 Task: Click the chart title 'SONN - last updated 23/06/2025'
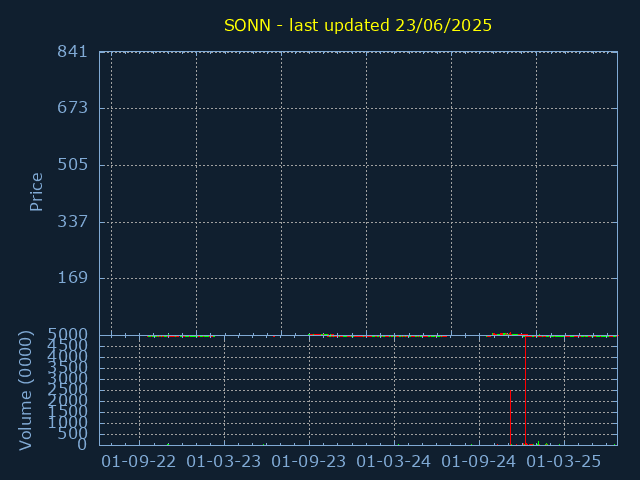(358, 25)
